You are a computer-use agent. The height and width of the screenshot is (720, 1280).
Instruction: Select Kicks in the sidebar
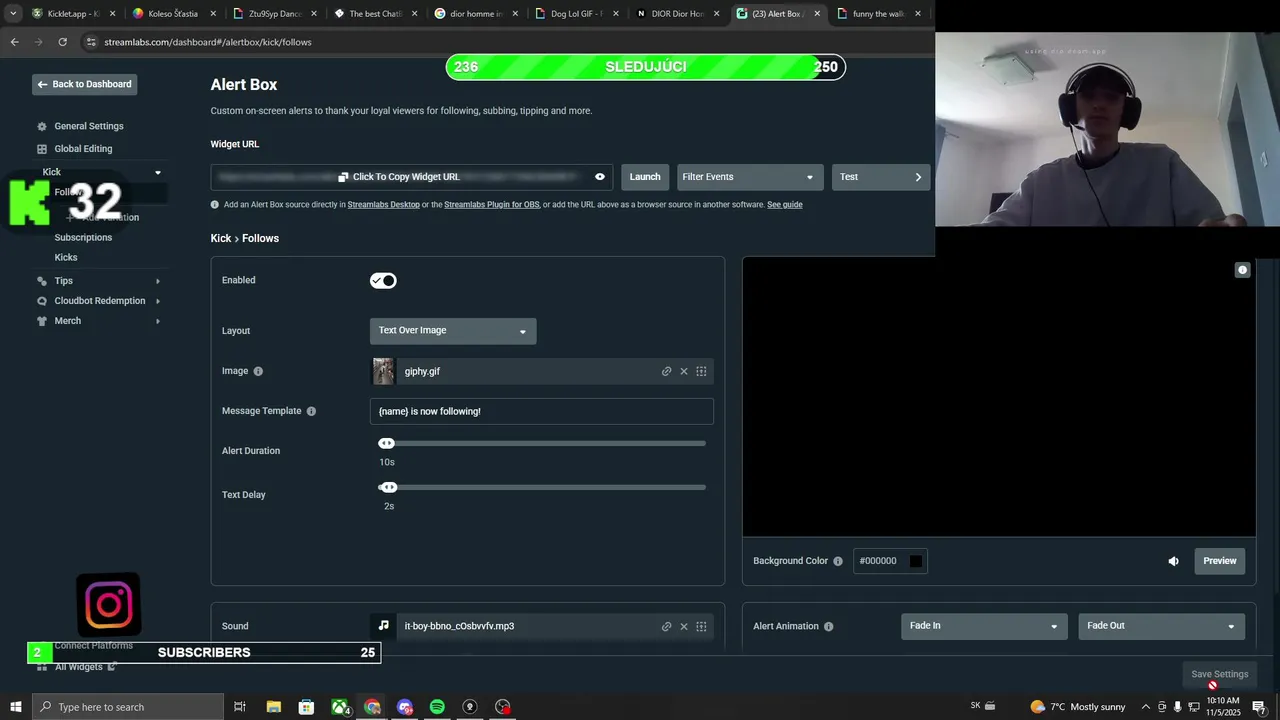click(x=66, y=258)
